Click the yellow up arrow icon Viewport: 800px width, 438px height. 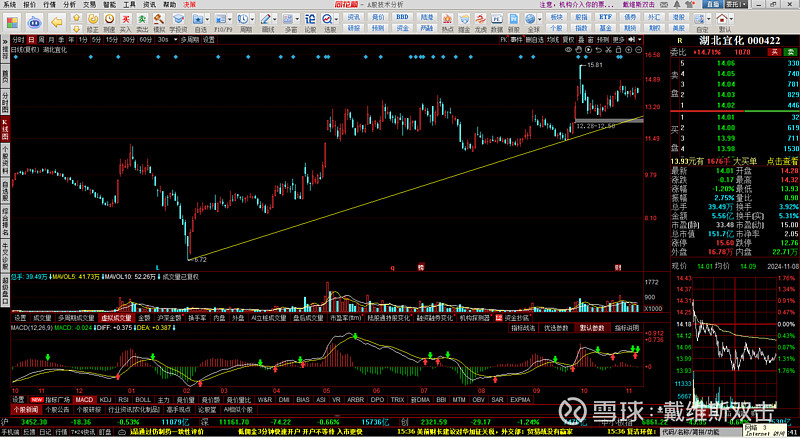[77, 17]
